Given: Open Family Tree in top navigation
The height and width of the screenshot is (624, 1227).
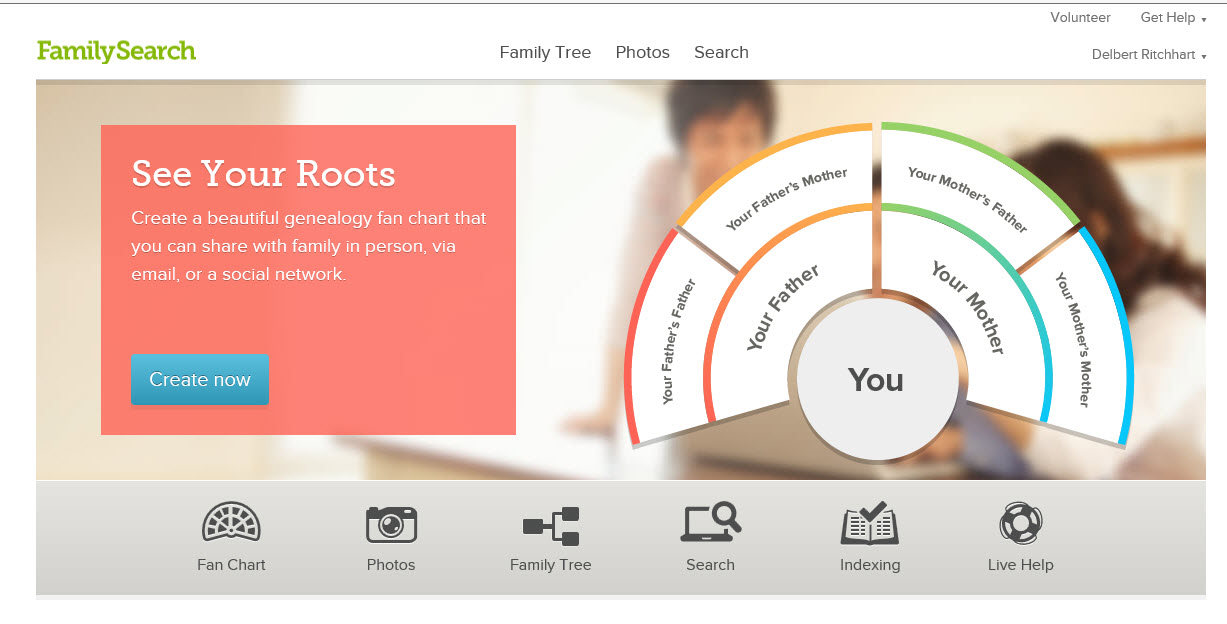Looking at the screenshot, I should point(545,52).
